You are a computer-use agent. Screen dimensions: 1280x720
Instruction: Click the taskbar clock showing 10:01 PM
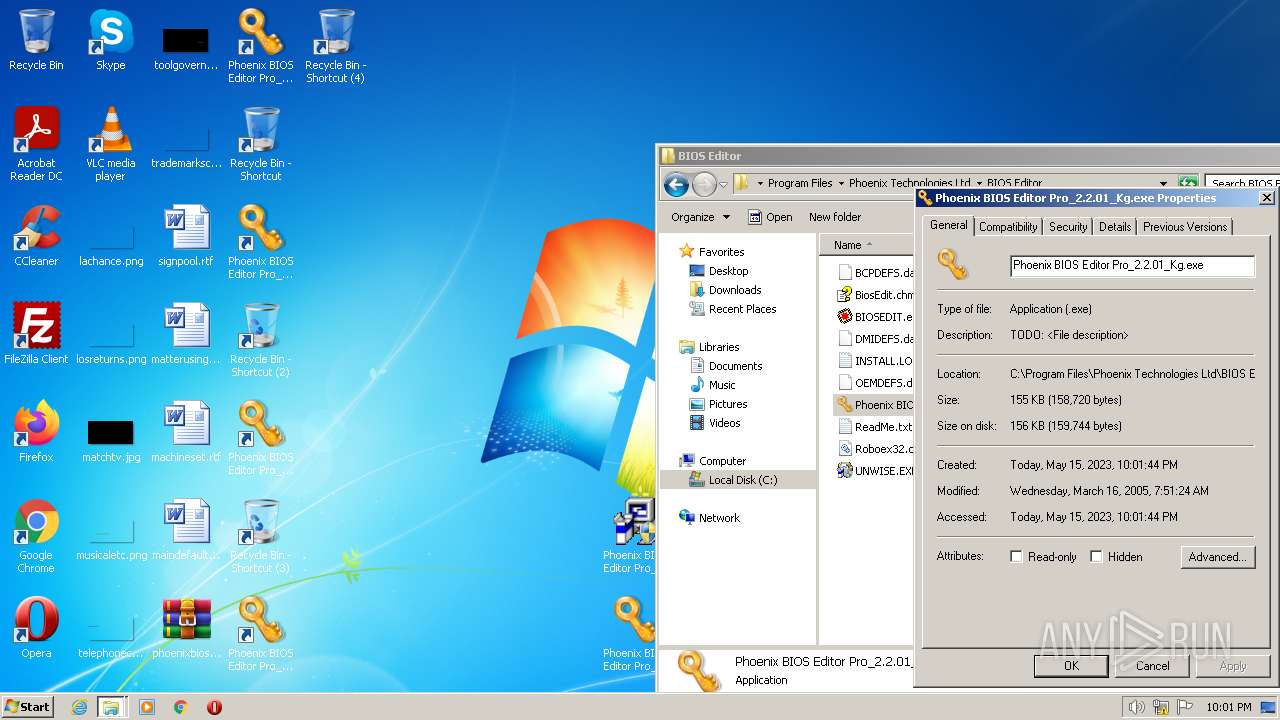tap(1228, 707)
